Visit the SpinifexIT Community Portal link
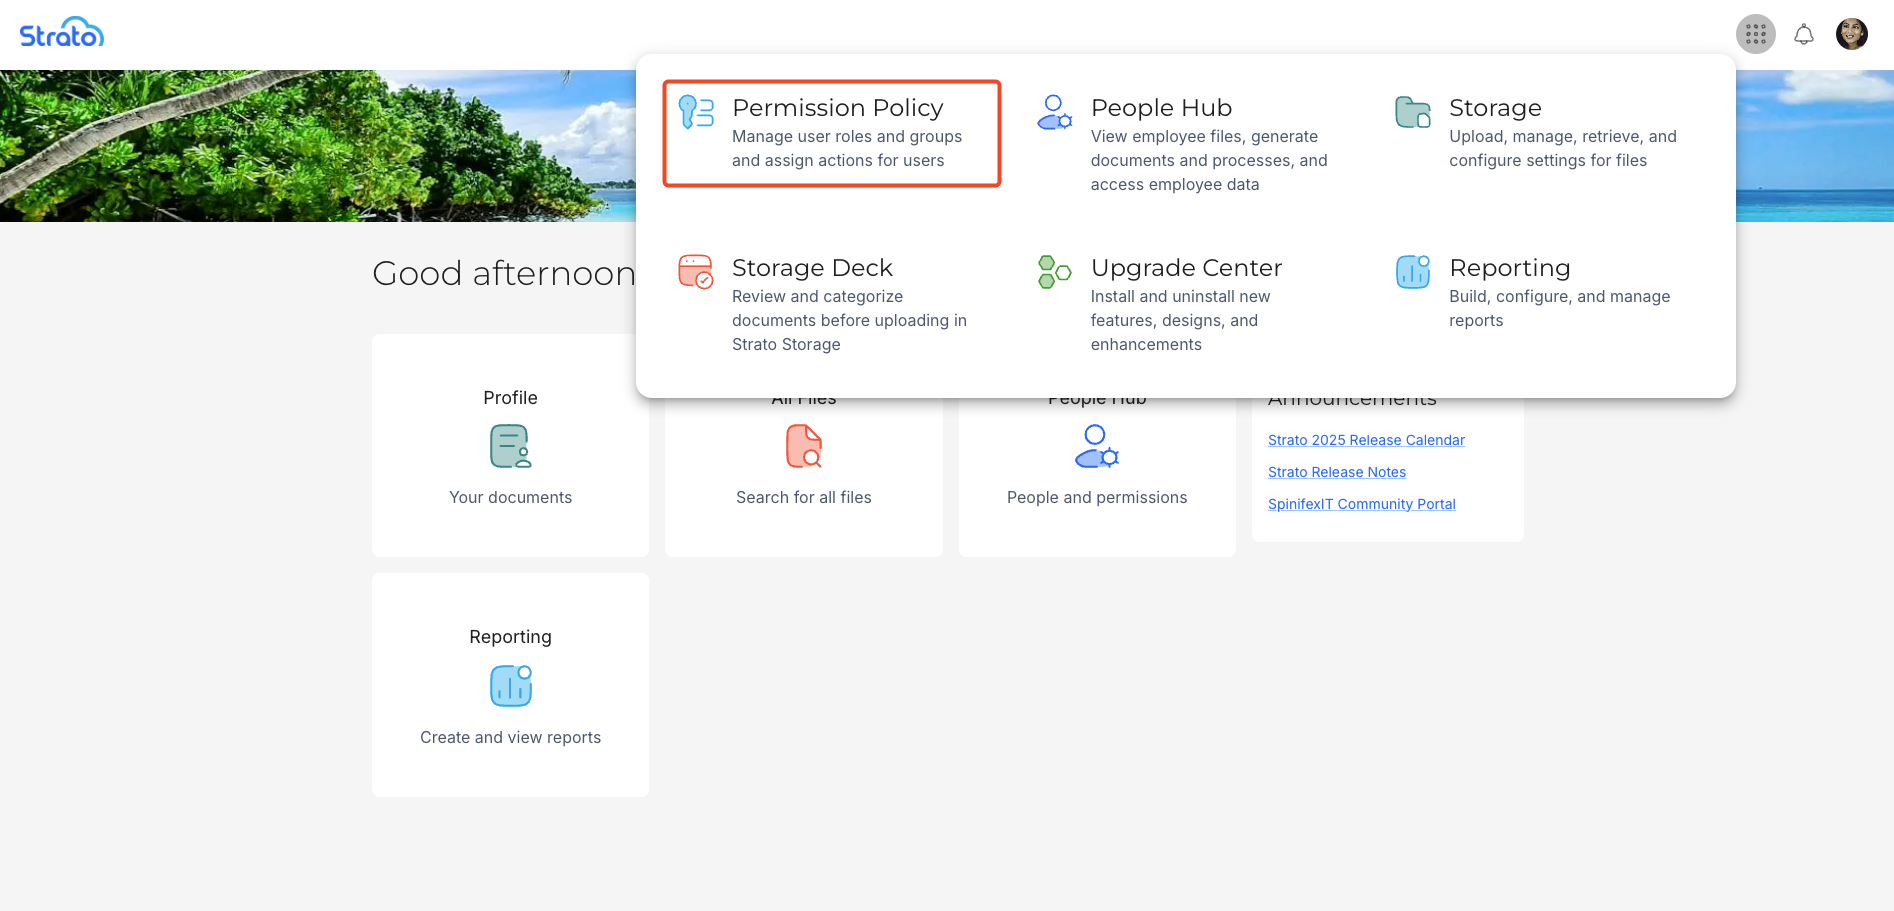 [1361, 504]
